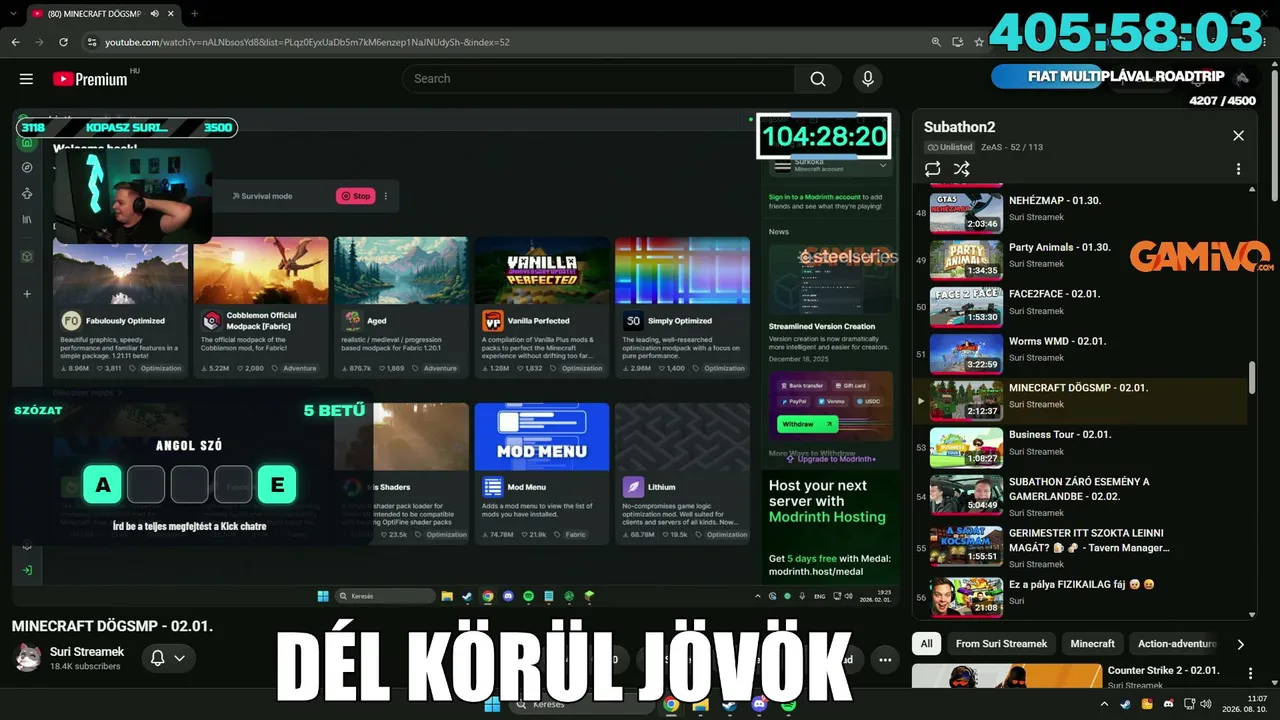Select the current MINECRAFT DÖGSMP playlist entry

(1082, 399)
